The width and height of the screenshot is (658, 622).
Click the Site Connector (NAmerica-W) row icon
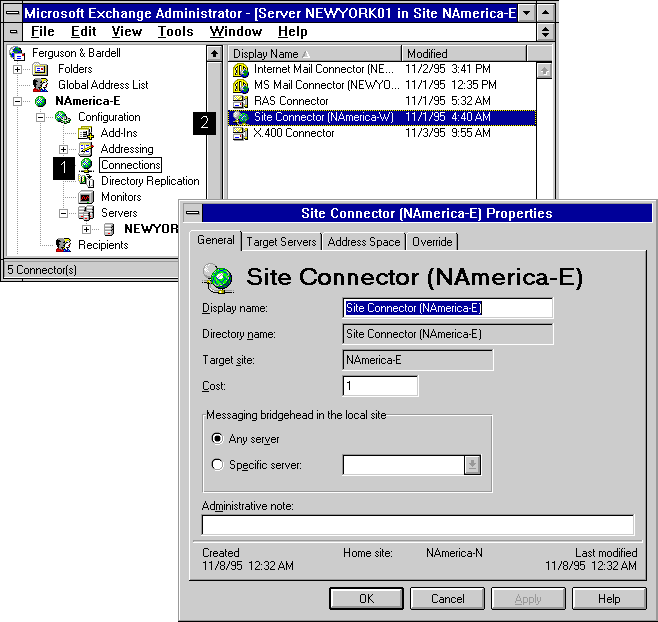[240, 118]
